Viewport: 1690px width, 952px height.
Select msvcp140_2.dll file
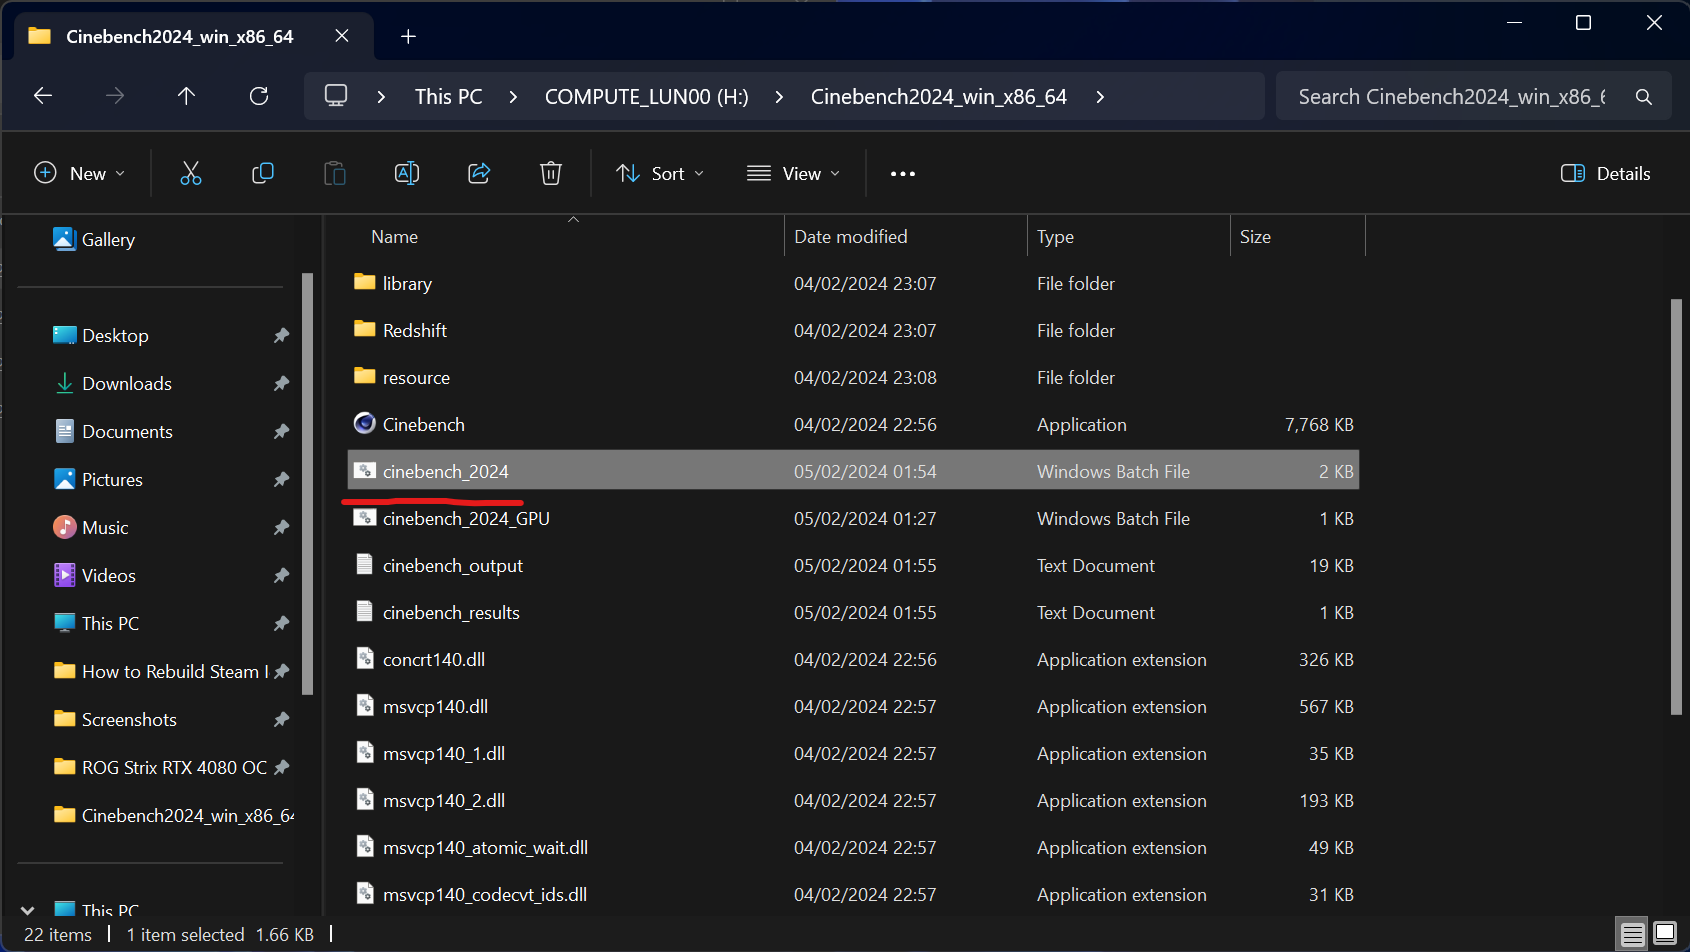click(x=853, y=800)
